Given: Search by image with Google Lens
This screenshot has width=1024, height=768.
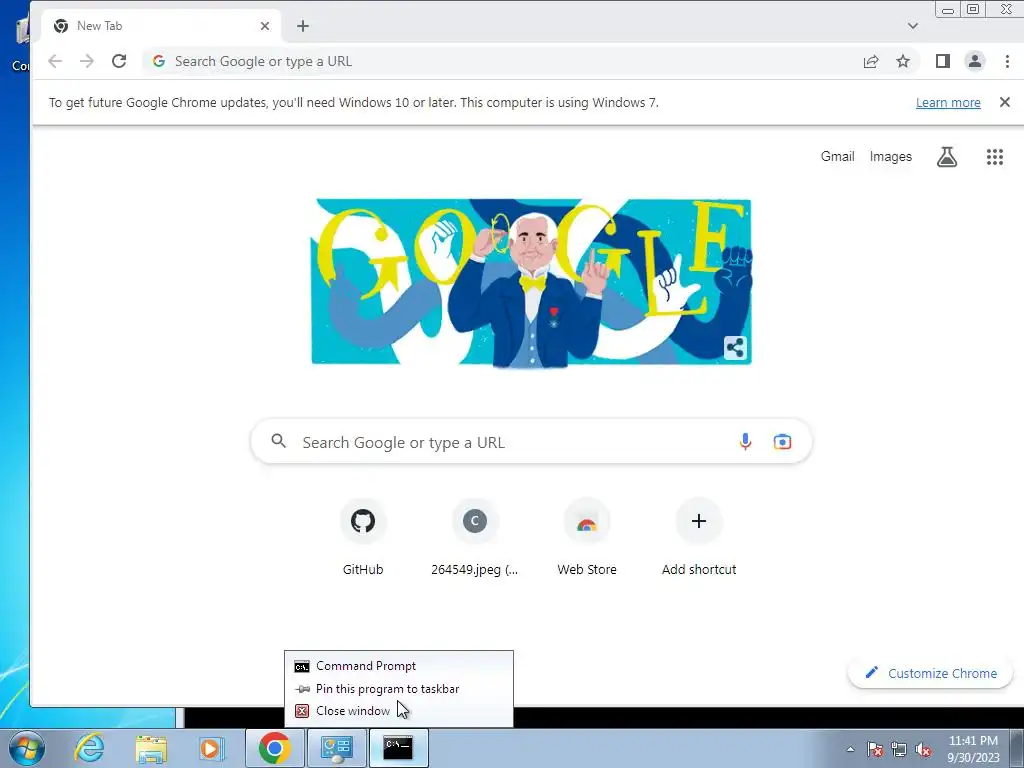Looking at the screenshot, I should (x=782, y=442).
